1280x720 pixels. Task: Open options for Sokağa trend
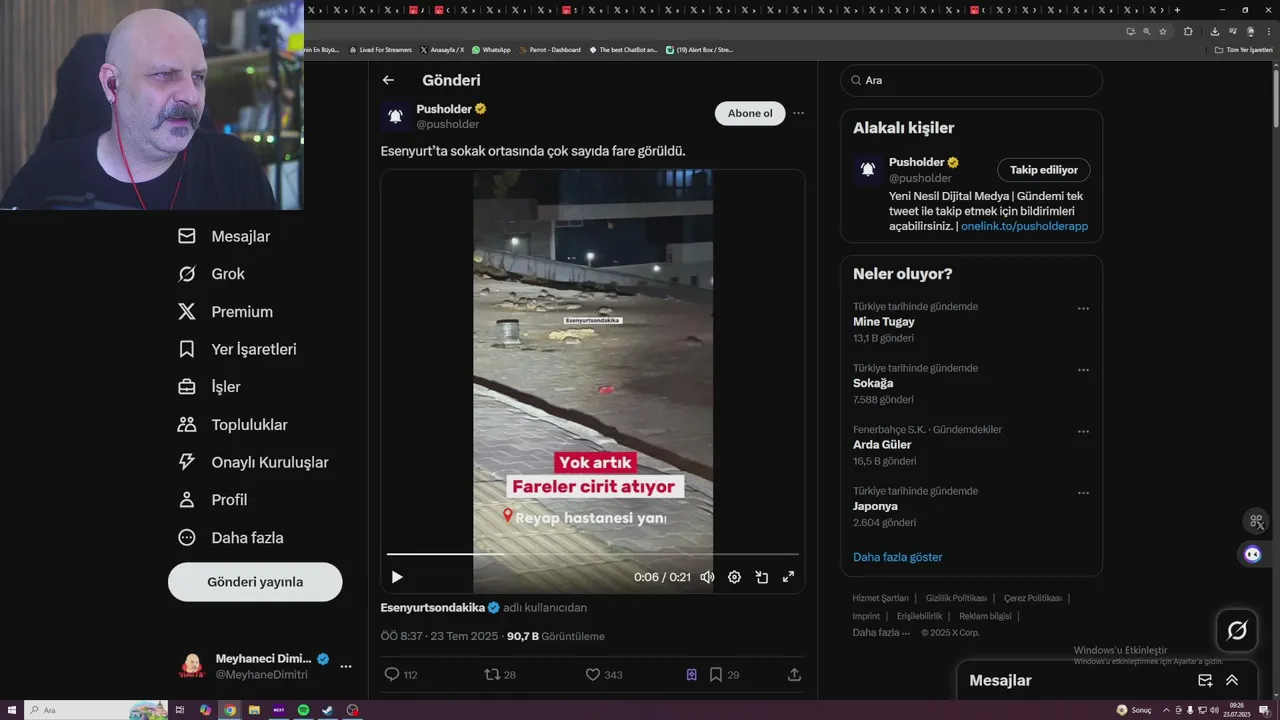click(x=1083, y=370)
